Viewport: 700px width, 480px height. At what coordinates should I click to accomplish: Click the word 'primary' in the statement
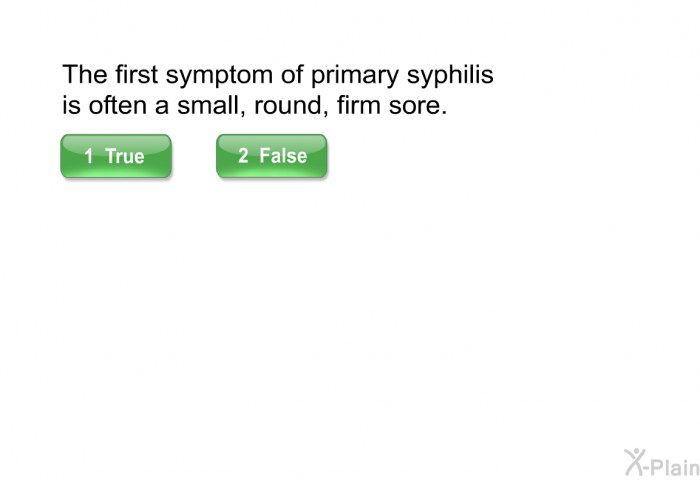coord(354,75)
